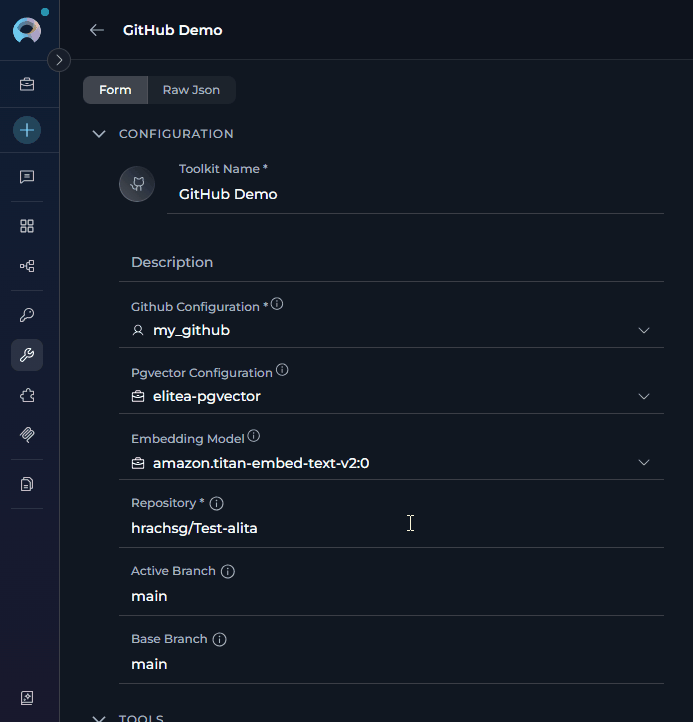The image size is (693, 722).
Task: Click the user icon beside my_github
Action: click(x=138, y=331)
